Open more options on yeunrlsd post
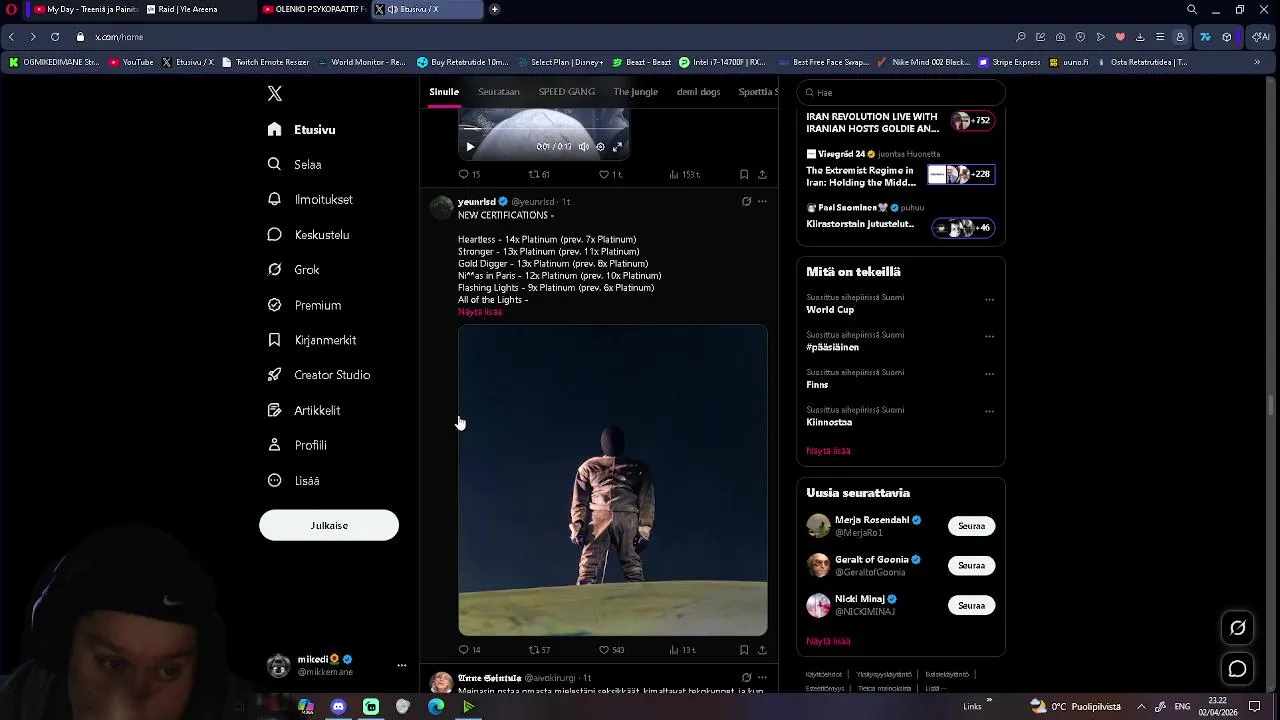The image size is (1280, 720). pyautogui.click(x=762, y=201)
